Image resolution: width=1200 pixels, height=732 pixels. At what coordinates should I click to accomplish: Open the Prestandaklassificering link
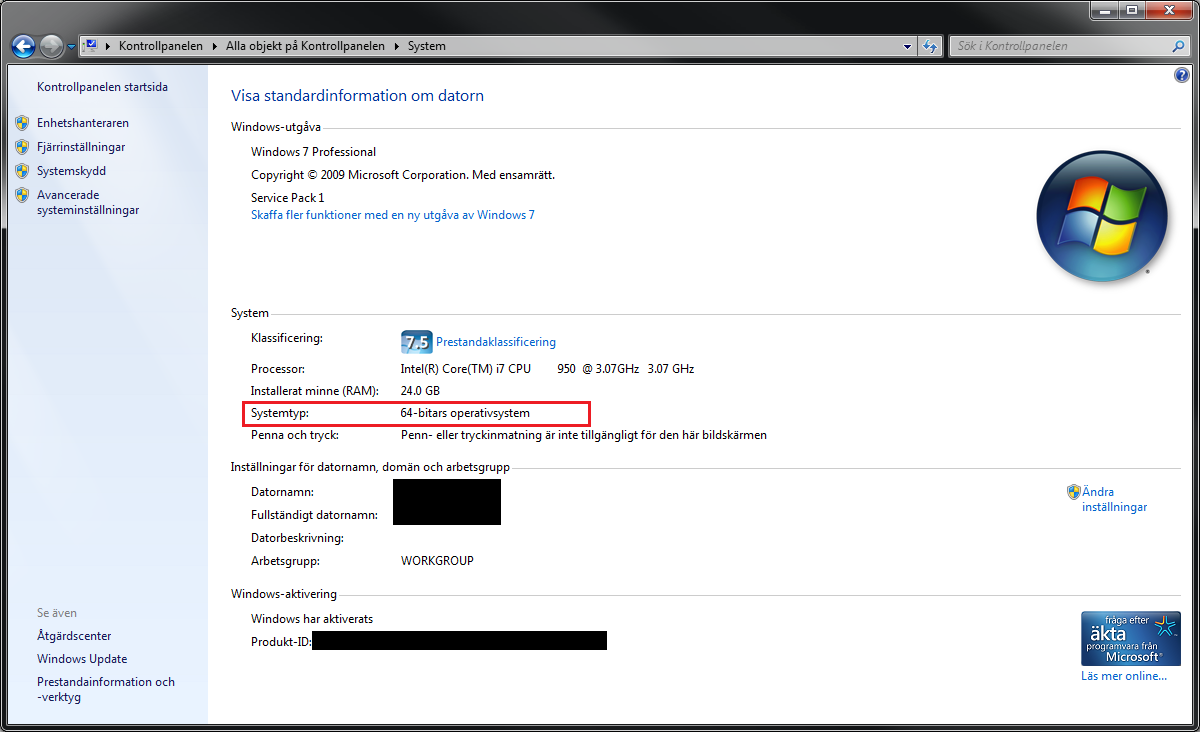tap(496, 342)
